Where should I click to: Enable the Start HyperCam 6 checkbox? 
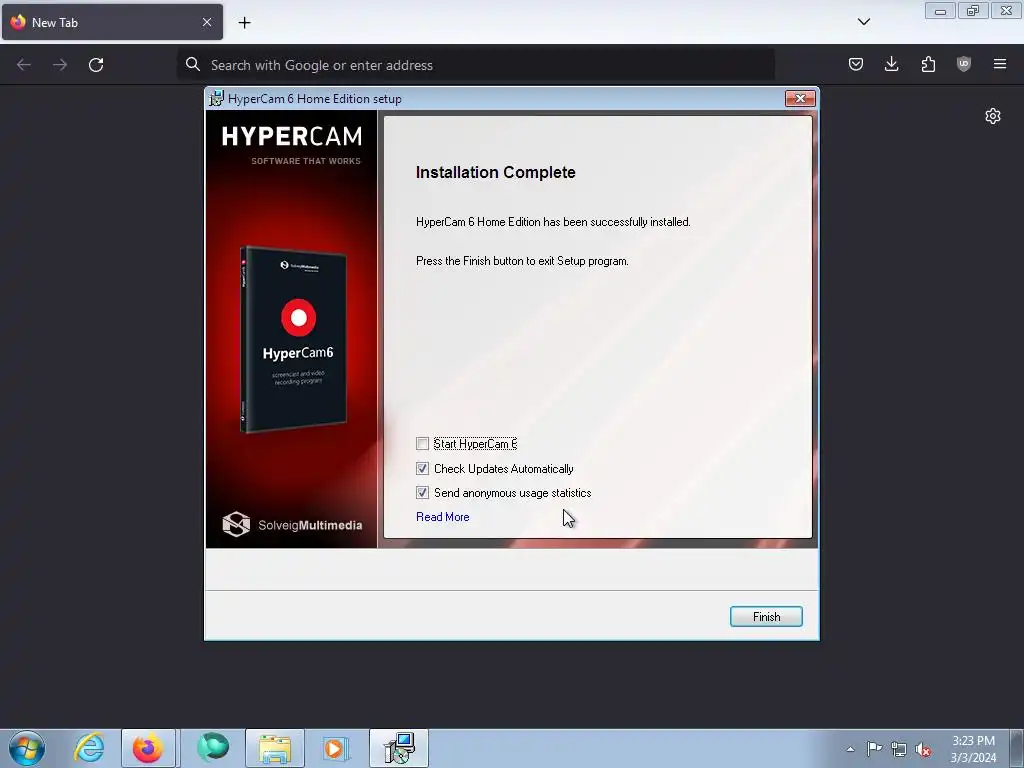coord(423,444)
